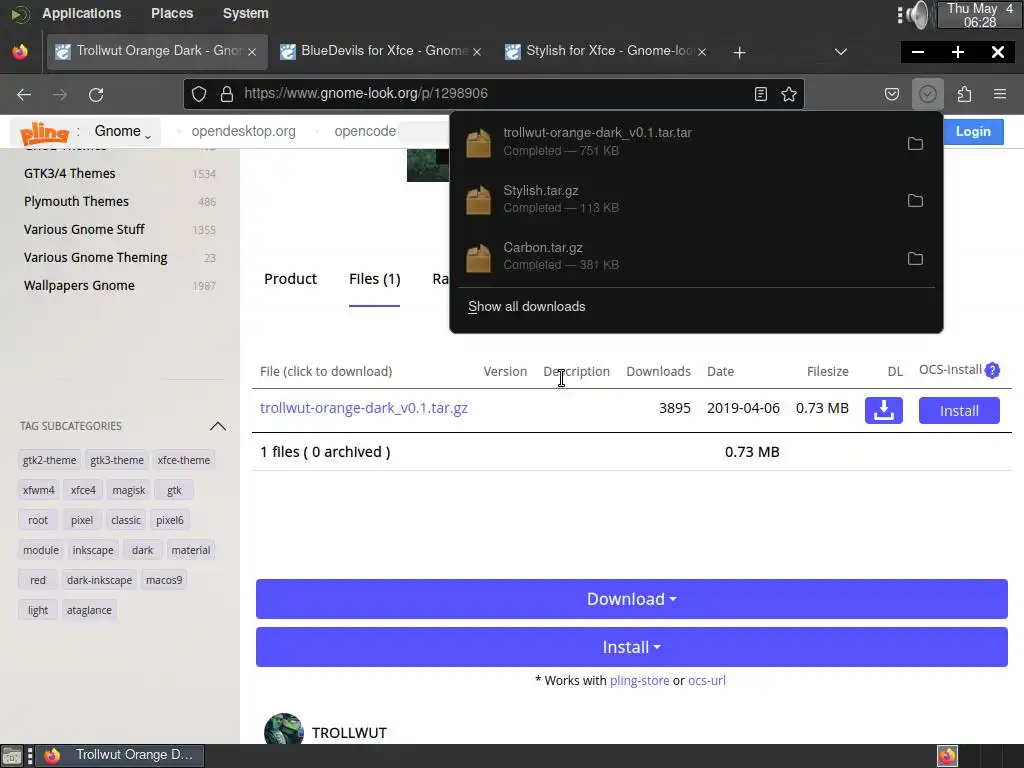Viewport: 1024px width, 768px height.
Task: Expand the large Download dropdown button
Action: 632,599
